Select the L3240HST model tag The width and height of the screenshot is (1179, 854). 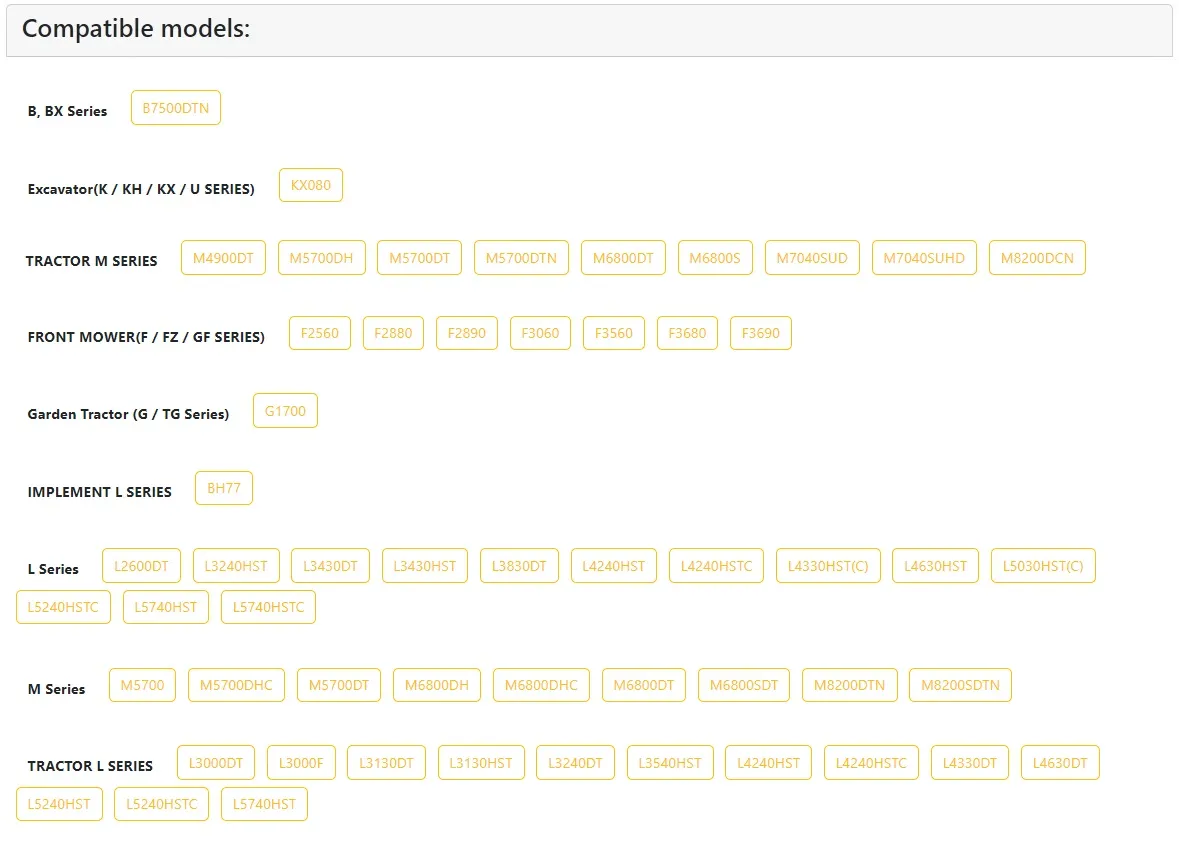pos(236,566)
